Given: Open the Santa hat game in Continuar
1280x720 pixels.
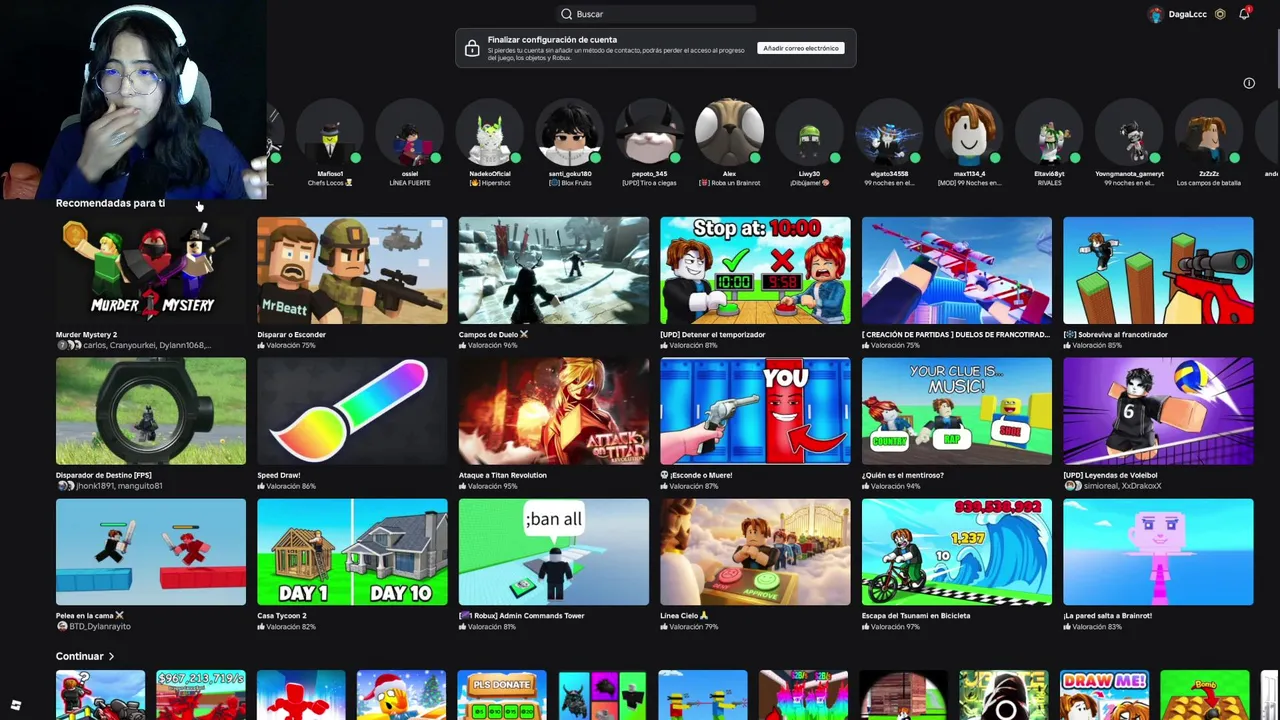Looking at the screenshot, I should [401, 695].
